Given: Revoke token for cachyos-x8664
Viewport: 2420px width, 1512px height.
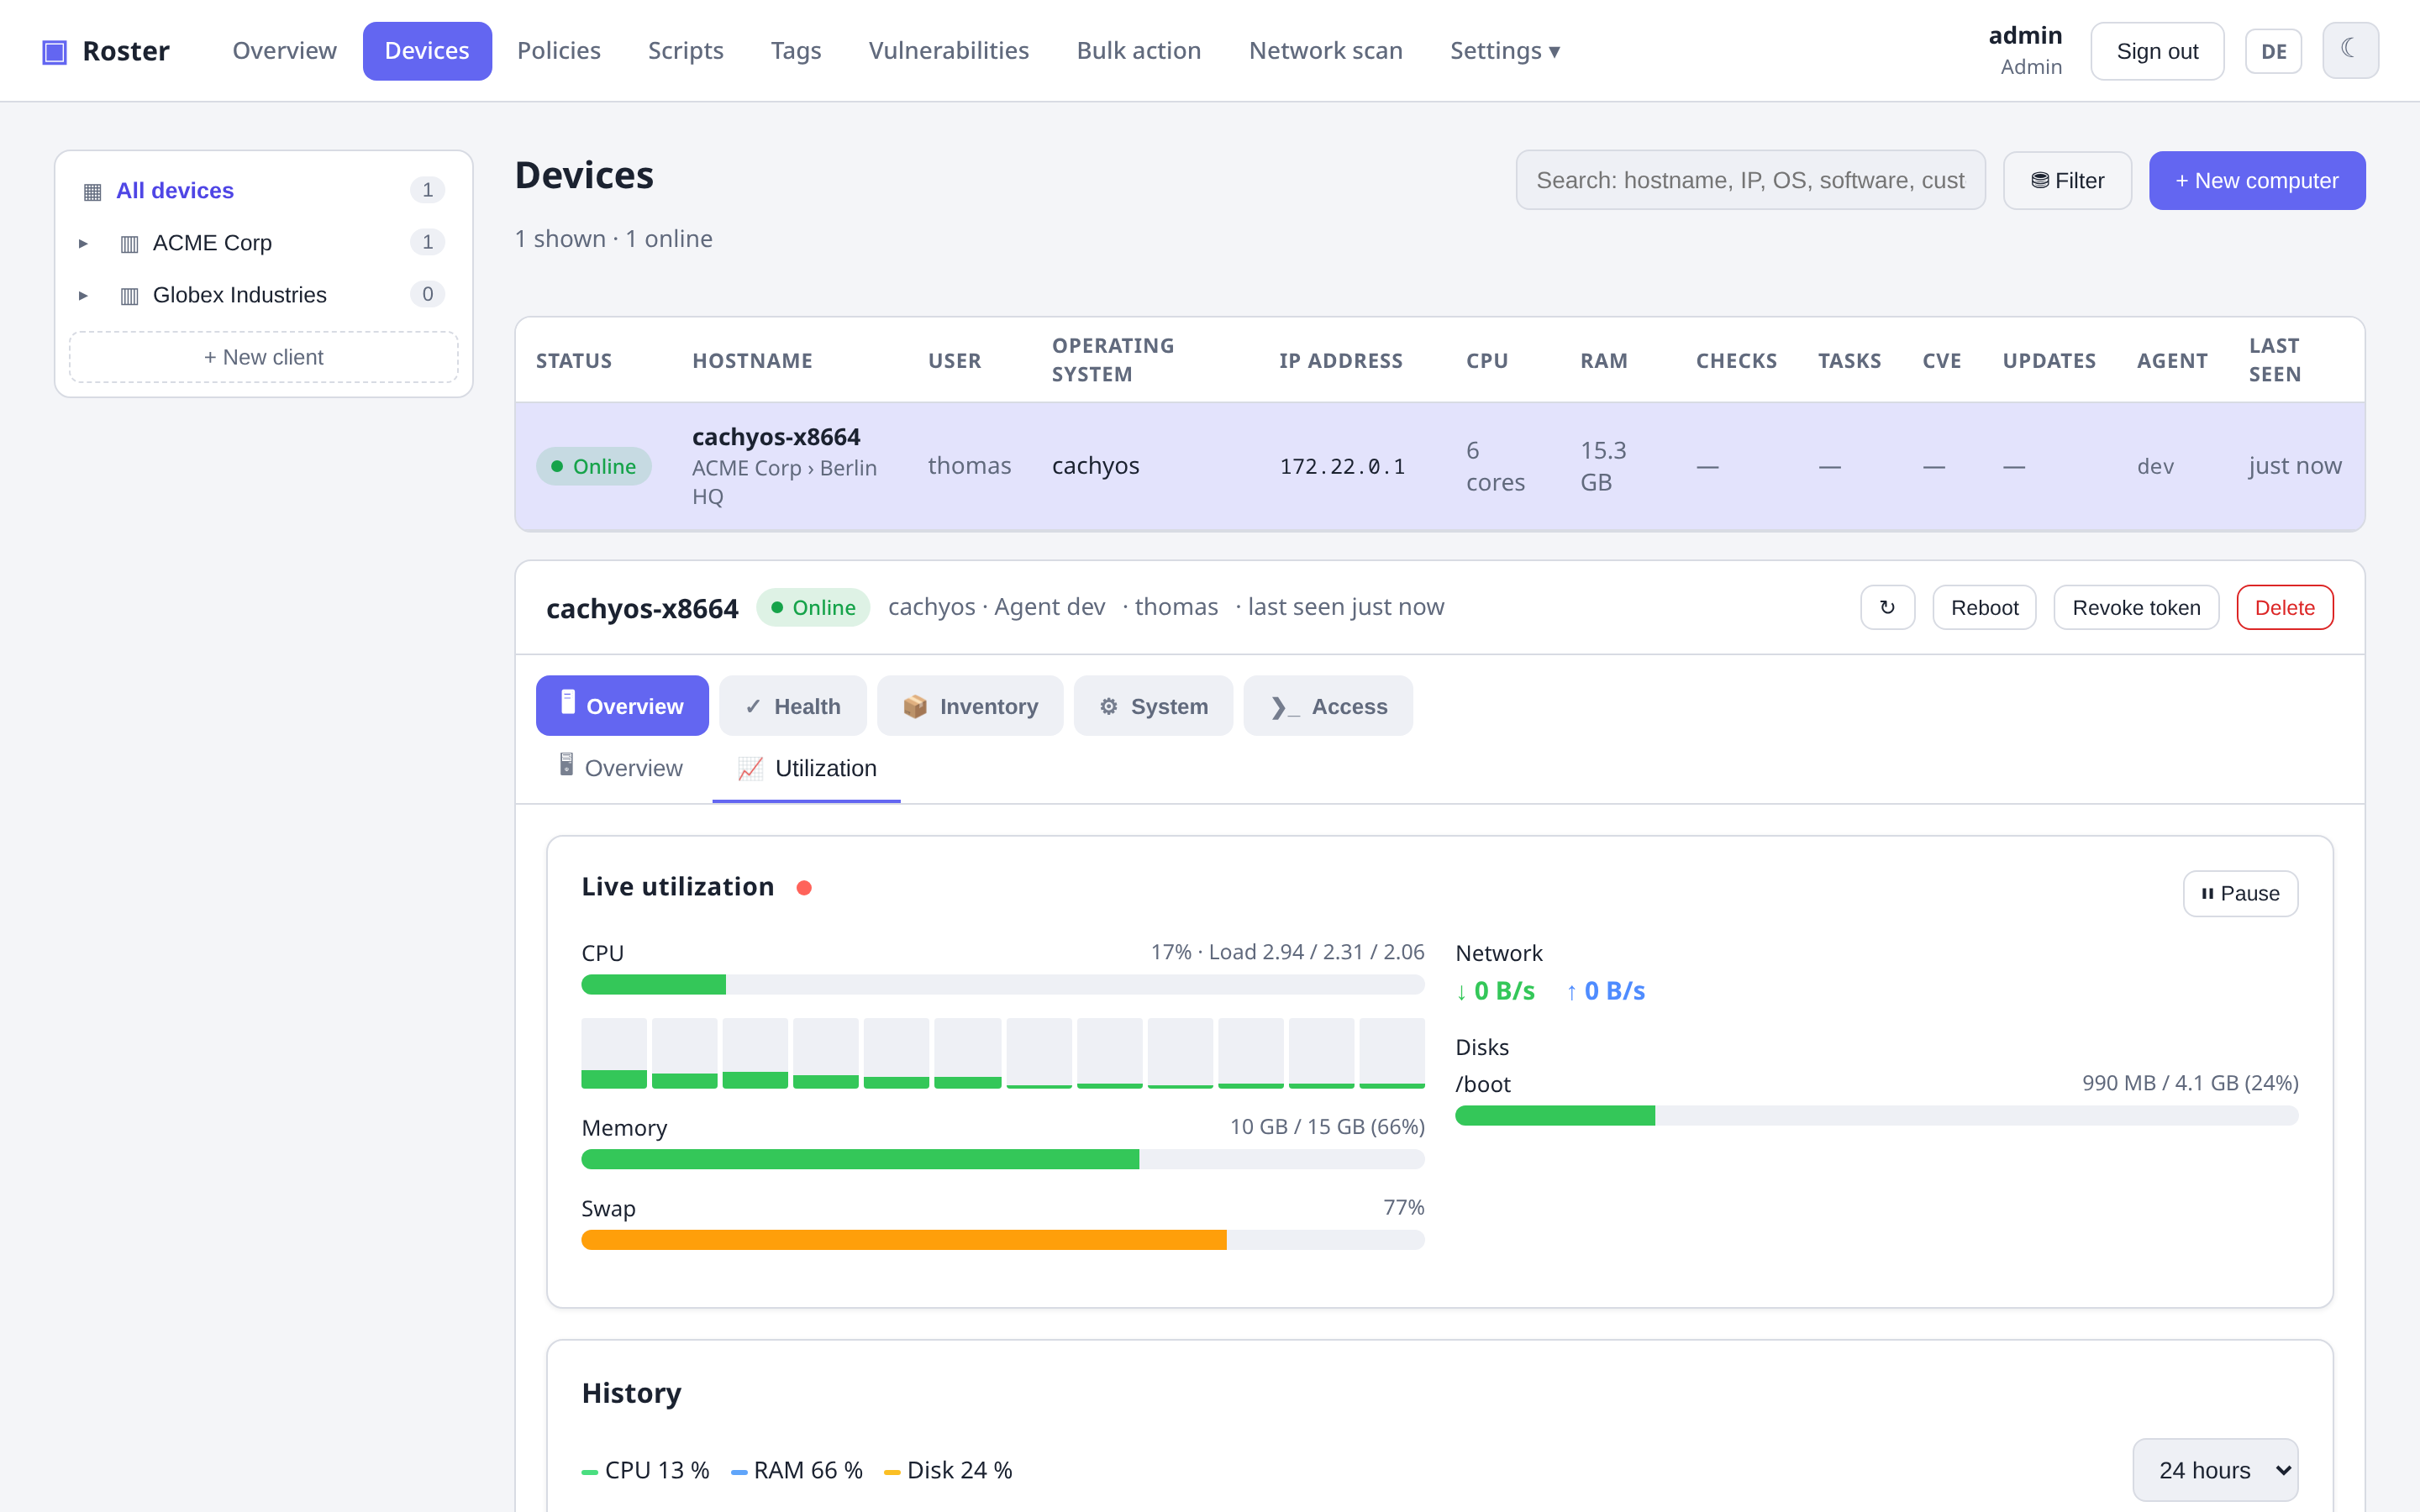Looking at the screenshot, I should 2136,607.
